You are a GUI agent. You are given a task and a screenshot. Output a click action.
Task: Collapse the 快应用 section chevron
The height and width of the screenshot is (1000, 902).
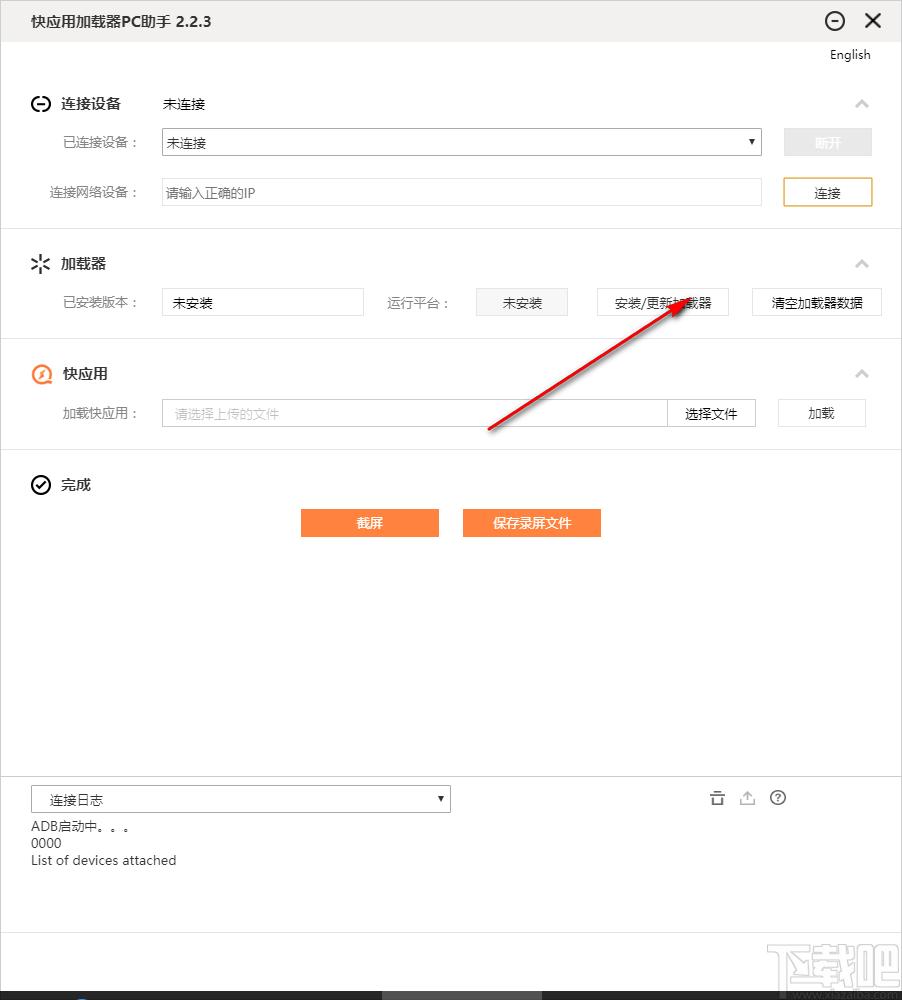(x=862, y=374)
